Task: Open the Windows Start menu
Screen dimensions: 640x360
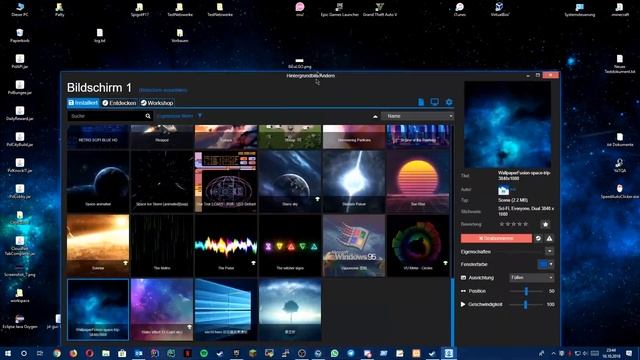Action: click(x=8, y=353)
